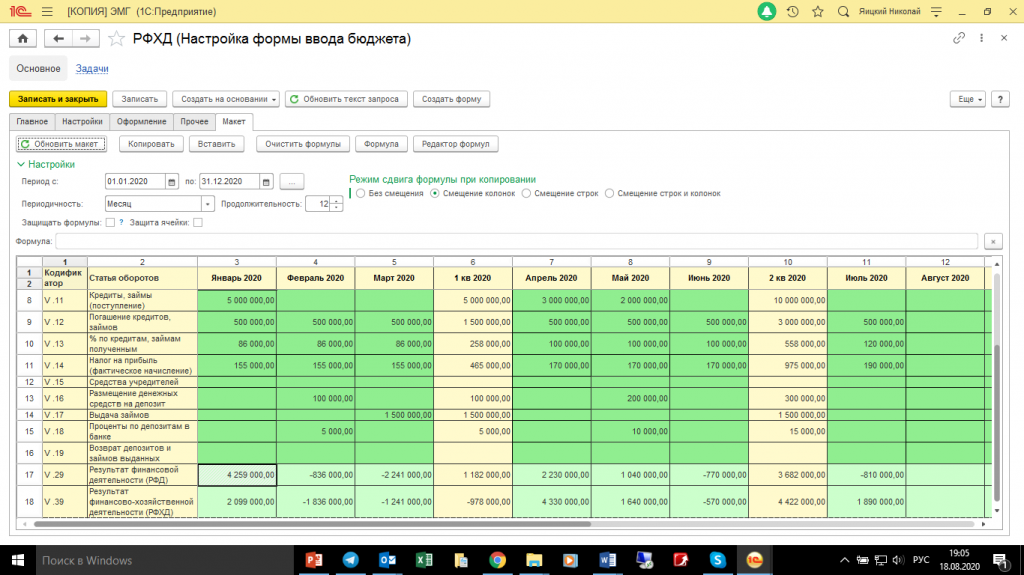This screenshot has height=575, width=1024.
Task: Click the horizontal scrollbar of the table
Action: click(x=312, y=524)
